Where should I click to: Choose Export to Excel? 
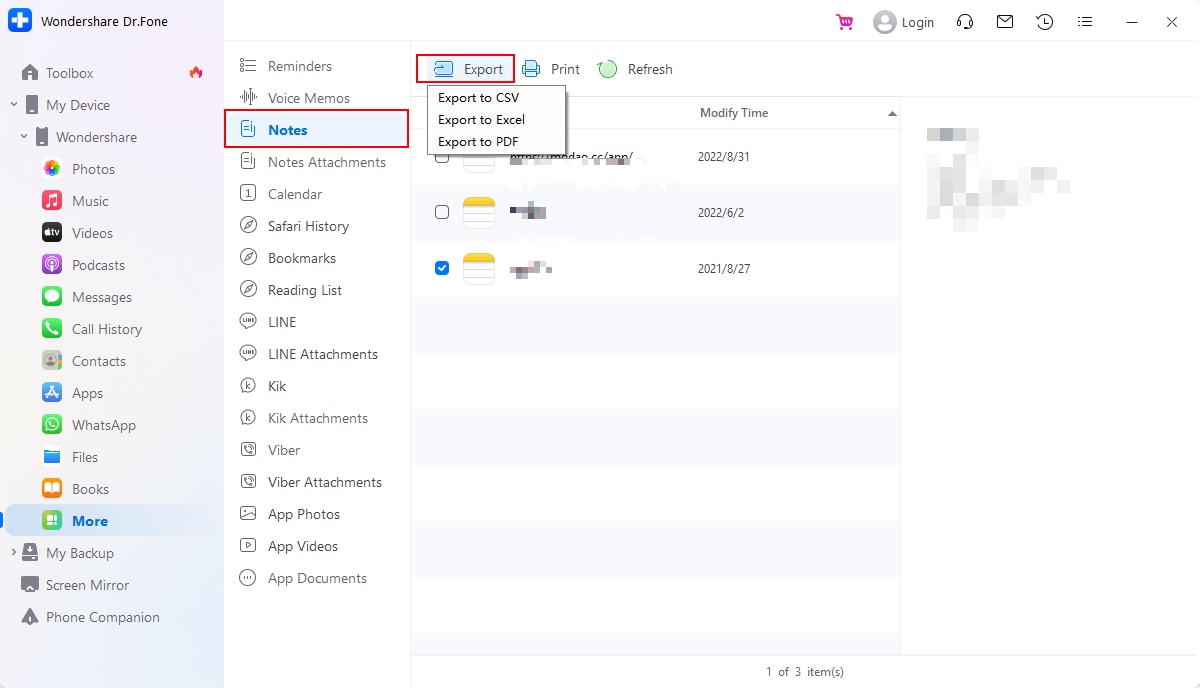(x=481, y=120)
